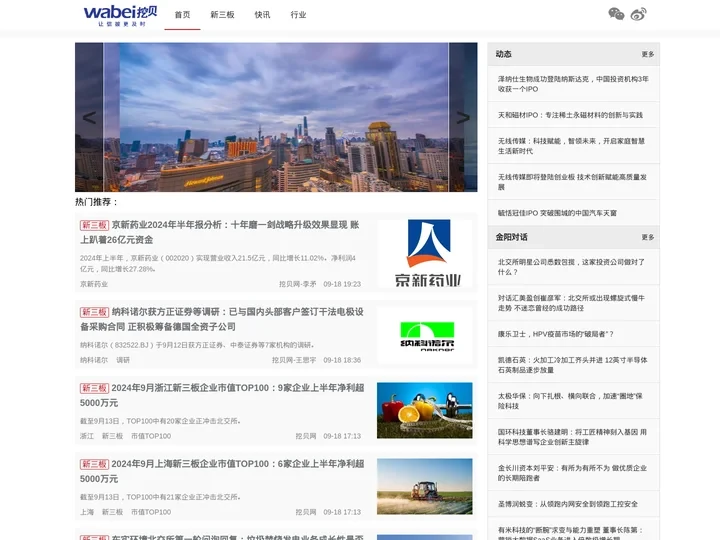Image resolution: width=720 pixels, height=540 pixels.
Task: Open 无线传媒：科技赋能 news item
Action: point(573,146)
